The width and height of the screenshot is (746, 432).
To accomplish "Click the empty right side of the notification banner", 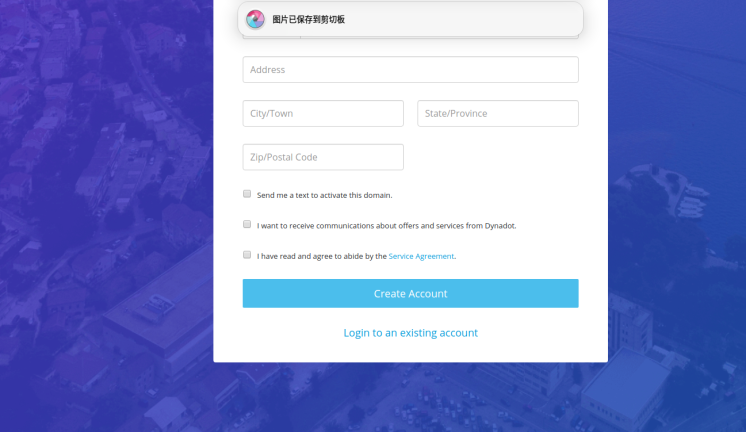I will pyautogui.click(x=480, y=19).
